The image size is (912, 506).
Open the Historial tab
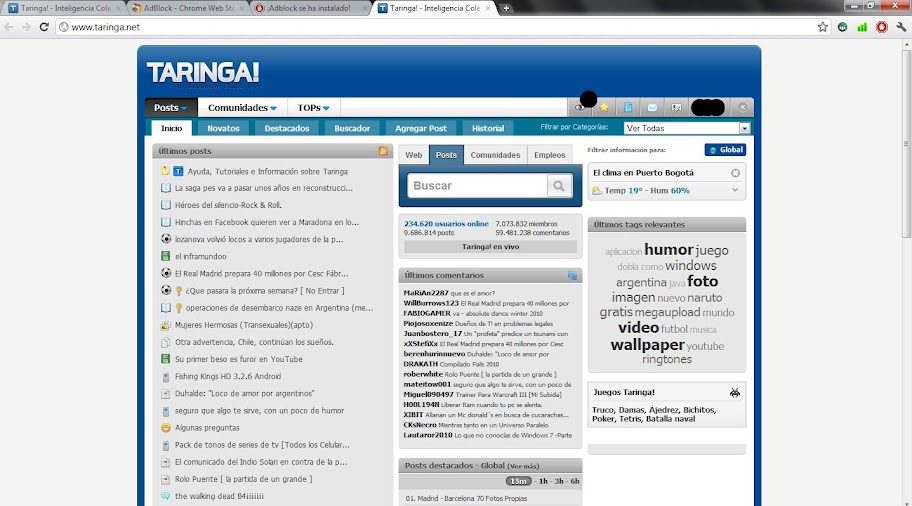(x=488, y=128)
